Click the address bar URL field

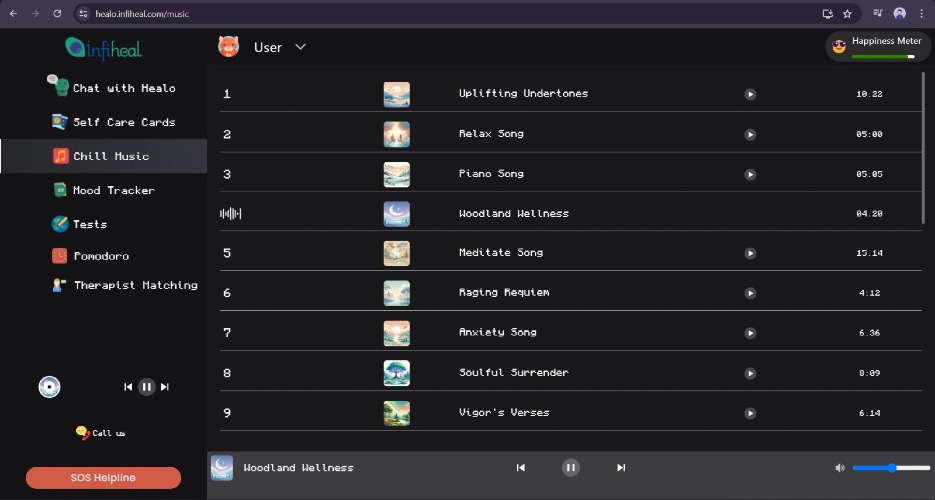(x=142, y=14)
